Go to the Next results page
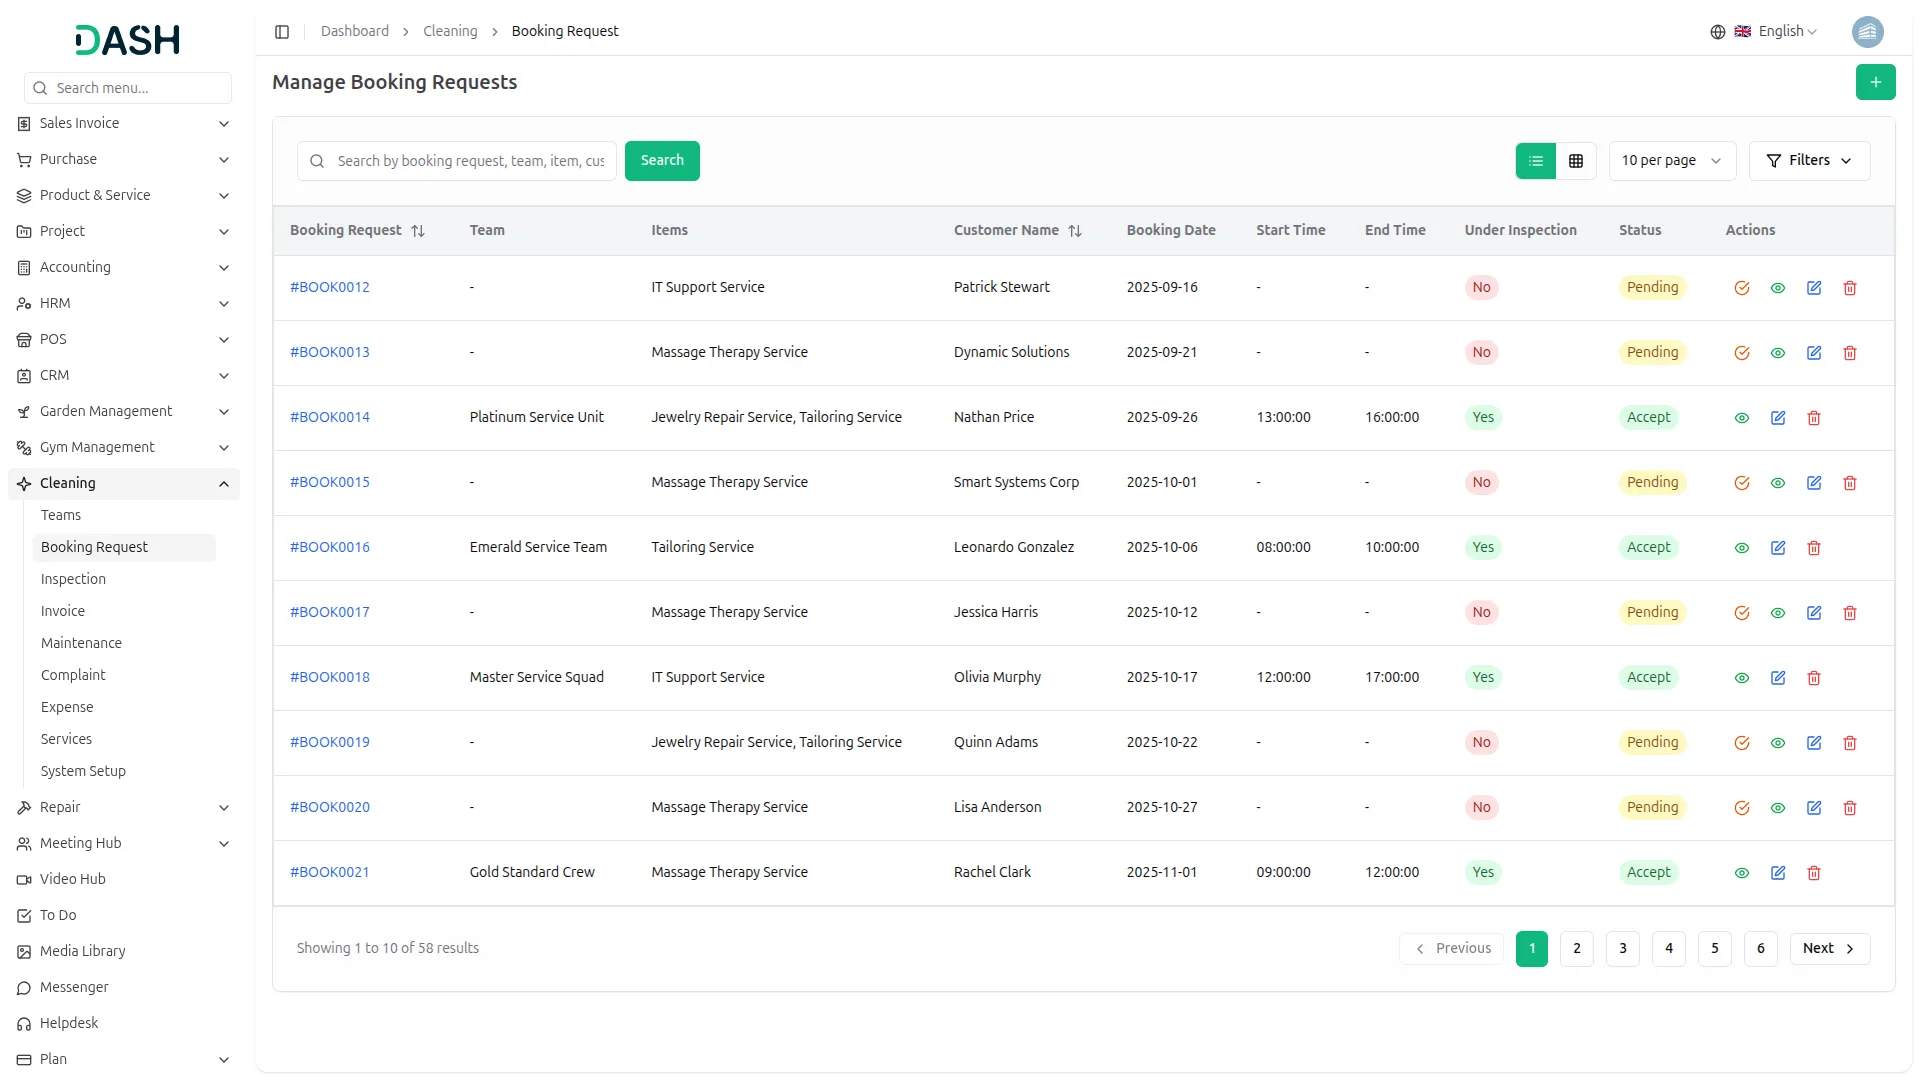This screenshot has width=1920, height=1080. (x=1829, y=949)
